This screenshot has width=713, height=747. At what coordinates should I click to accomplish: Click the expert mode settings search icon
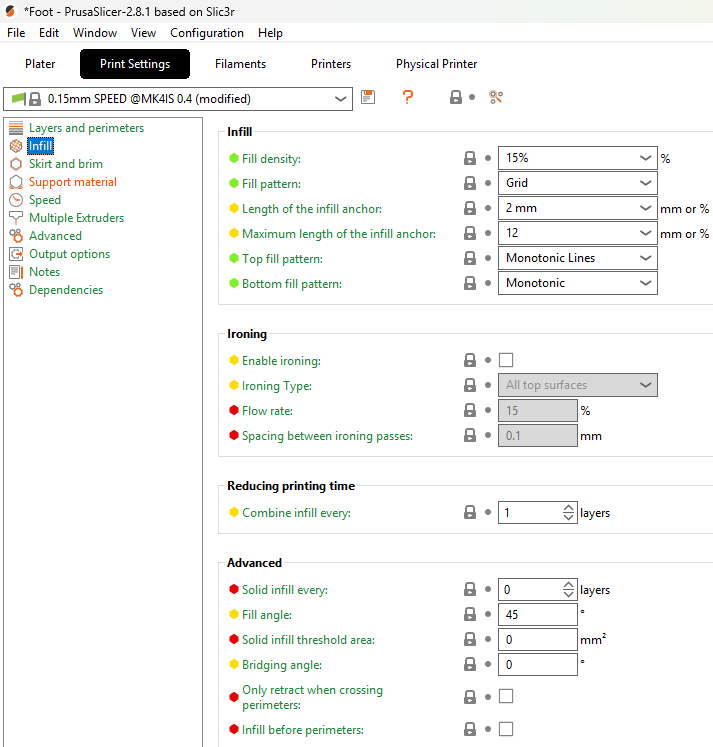[496, 97]
